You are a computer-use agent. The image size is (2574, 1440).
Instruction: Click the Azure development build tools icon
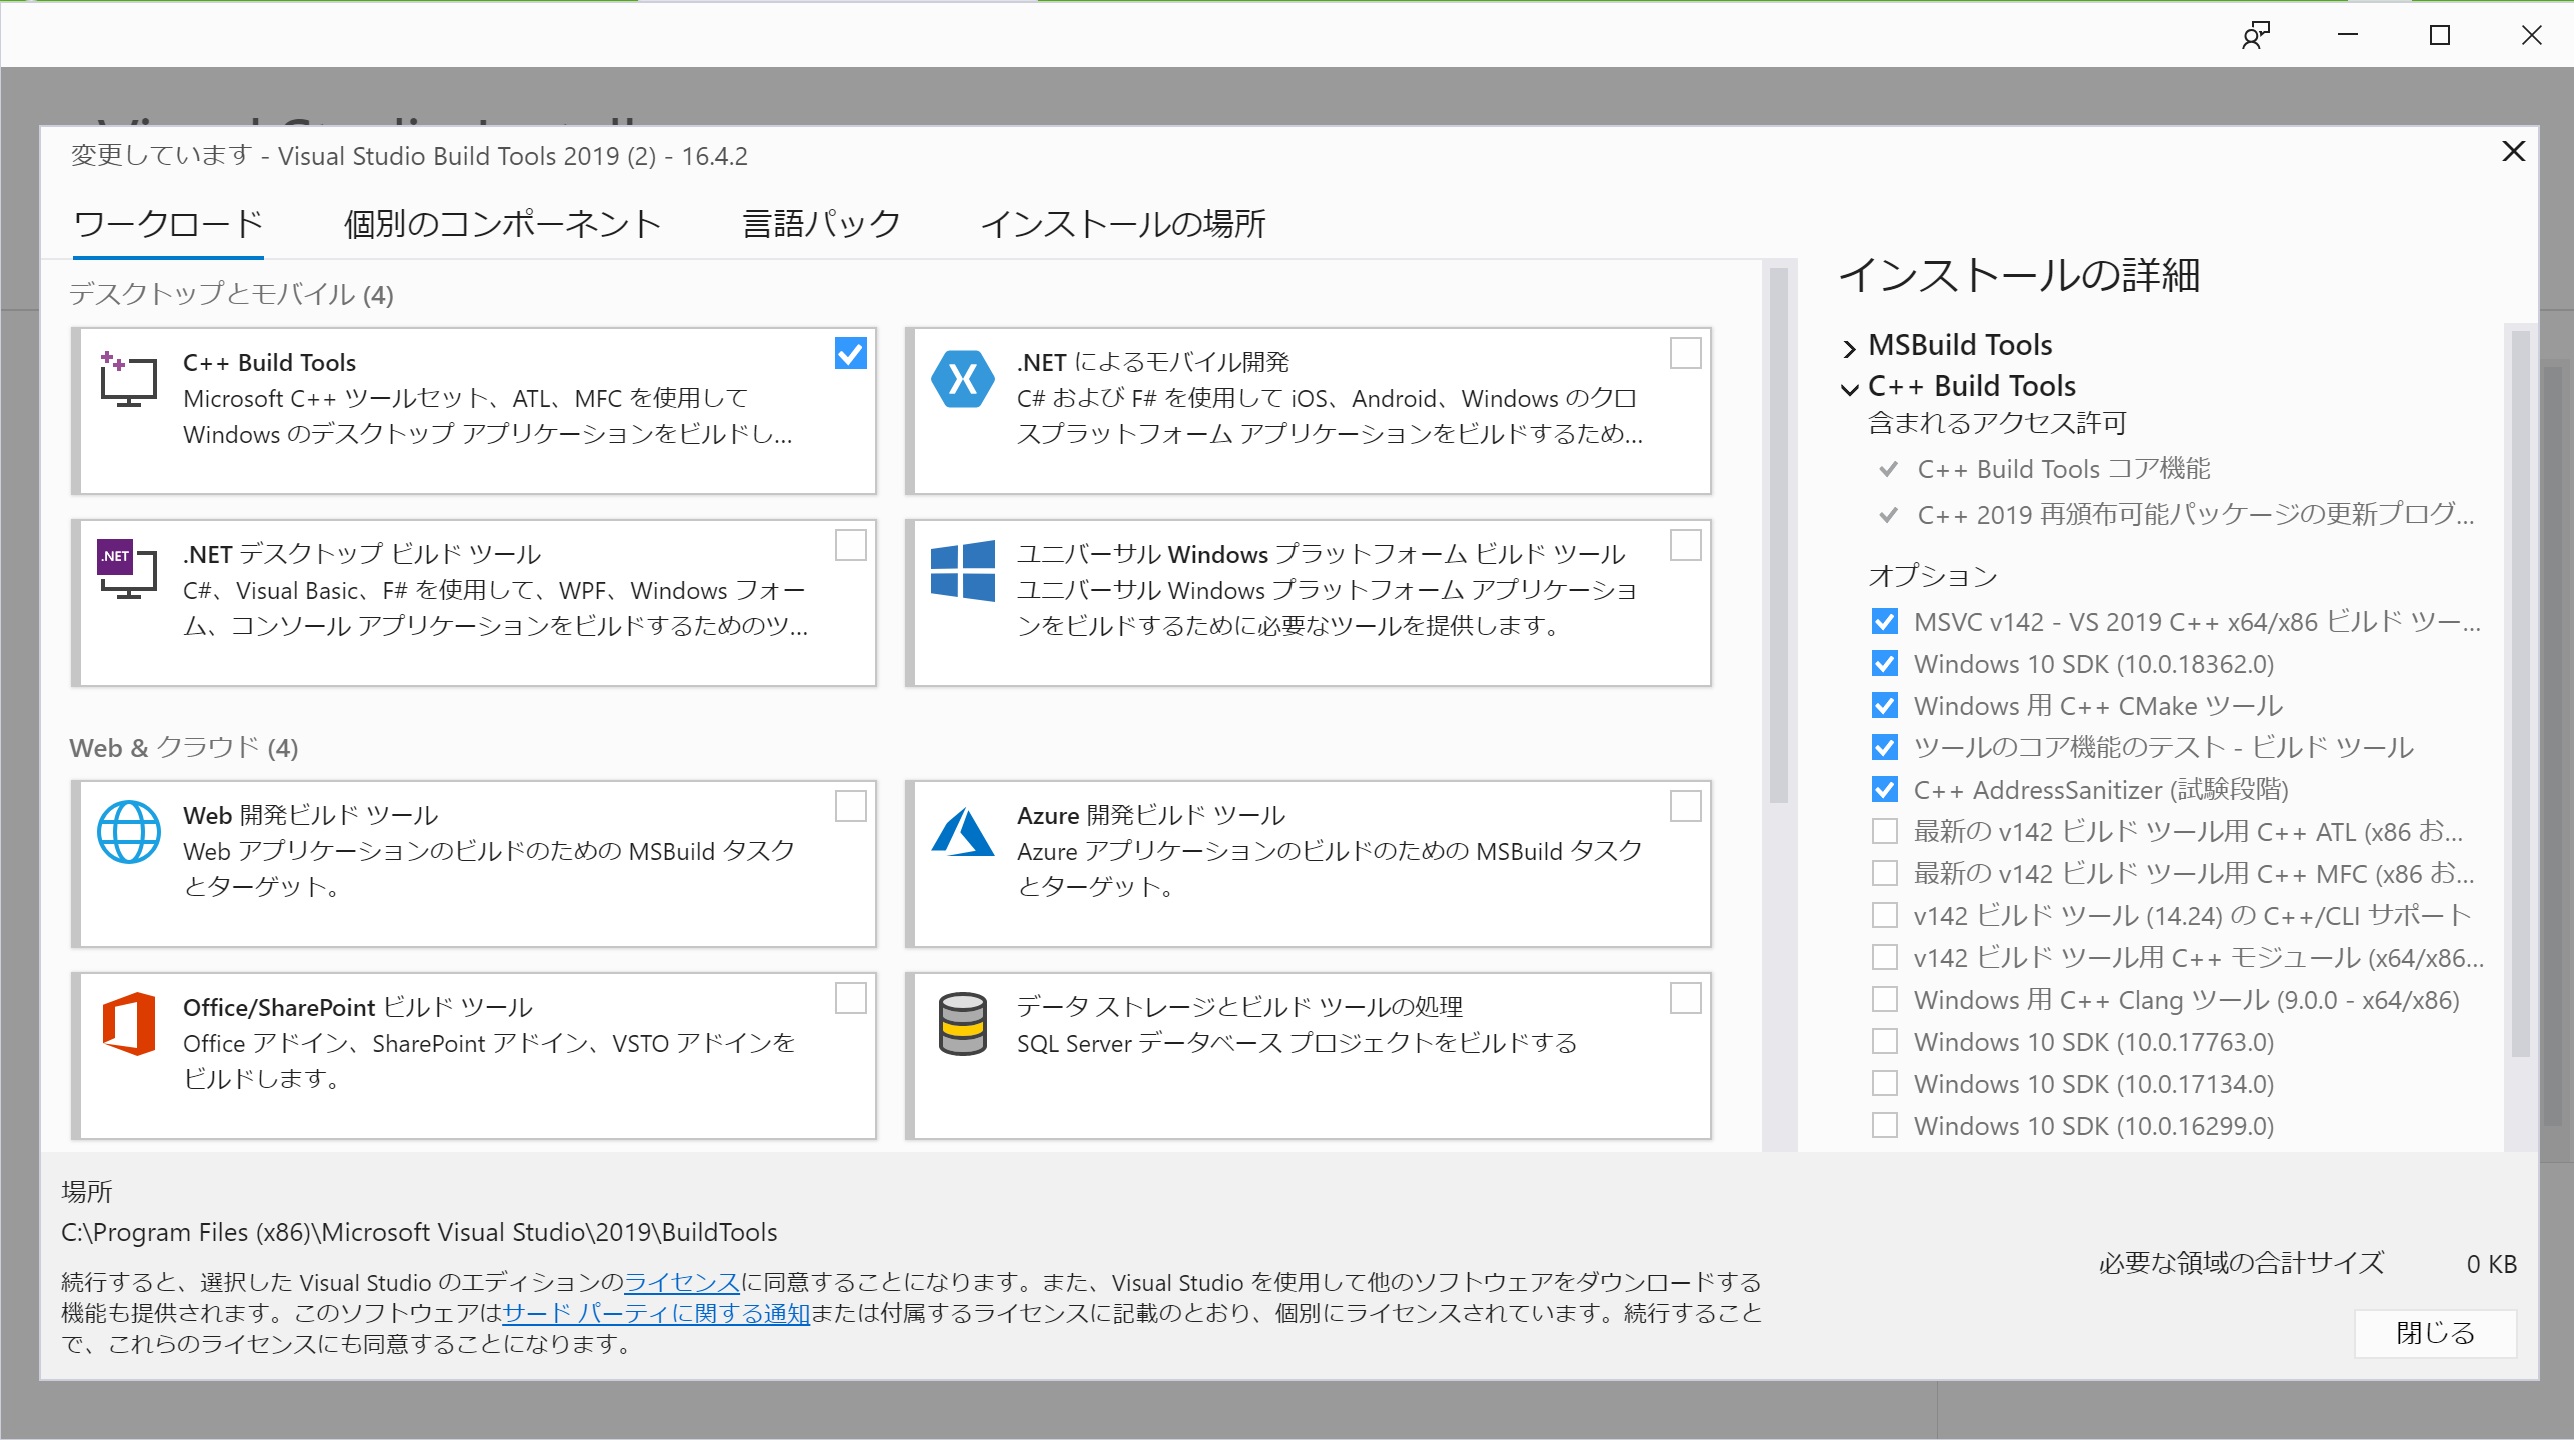pos(962,832)
